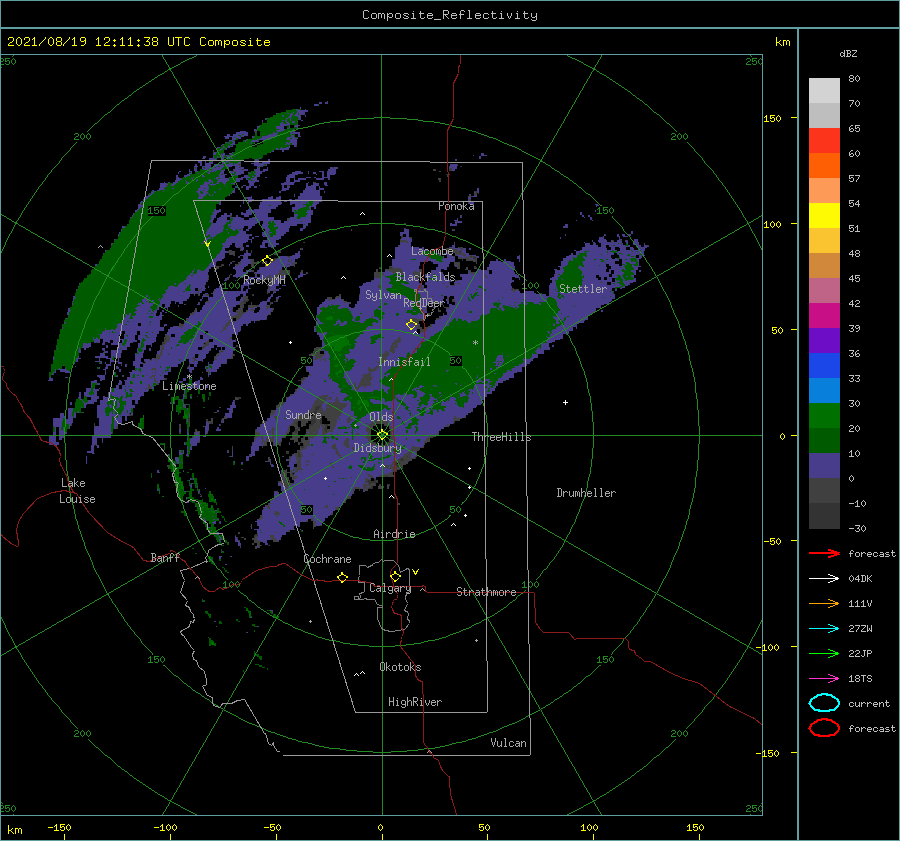Click the white plus marker west of Drumheller

tap(565, 402)
